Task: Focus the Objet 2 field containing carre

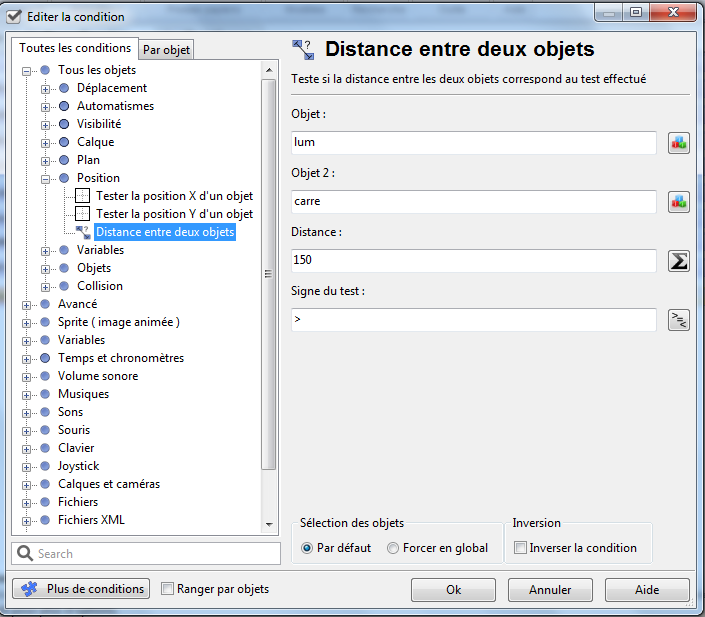Action: click(x=474, y=202)
